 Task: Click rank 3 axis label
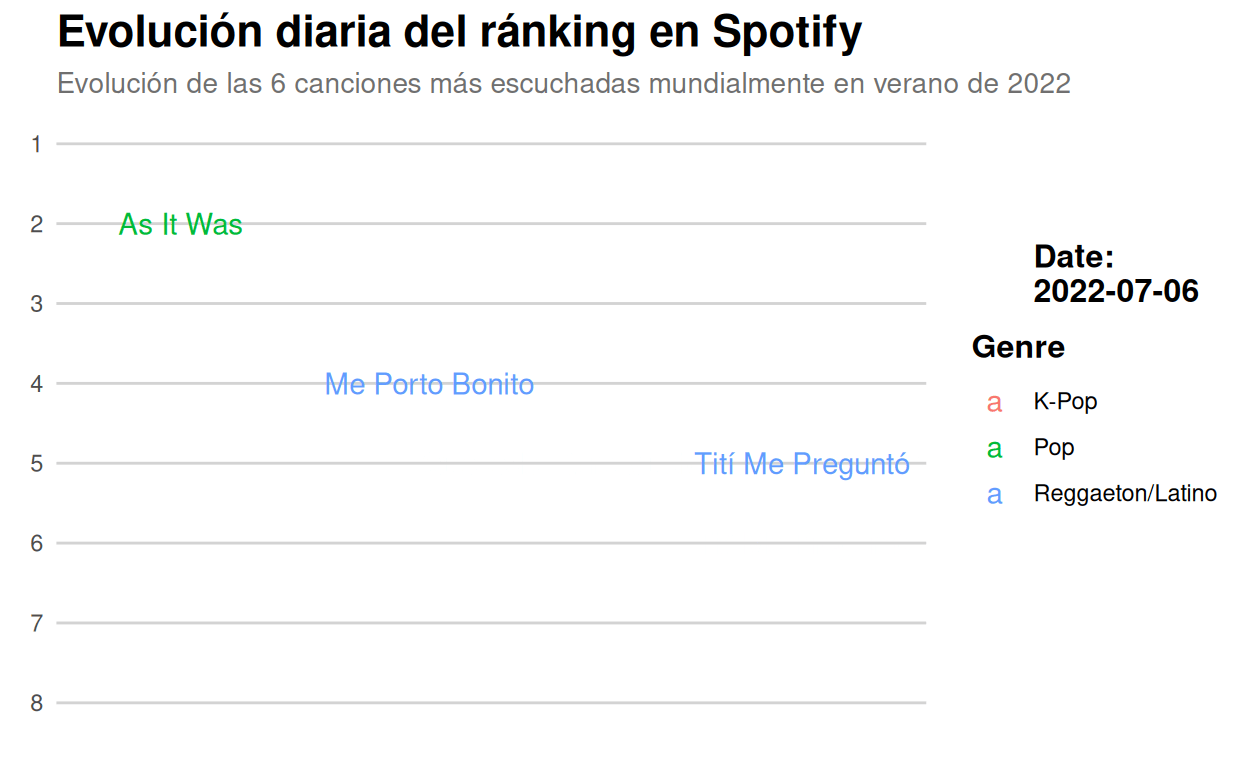[37, 304]
